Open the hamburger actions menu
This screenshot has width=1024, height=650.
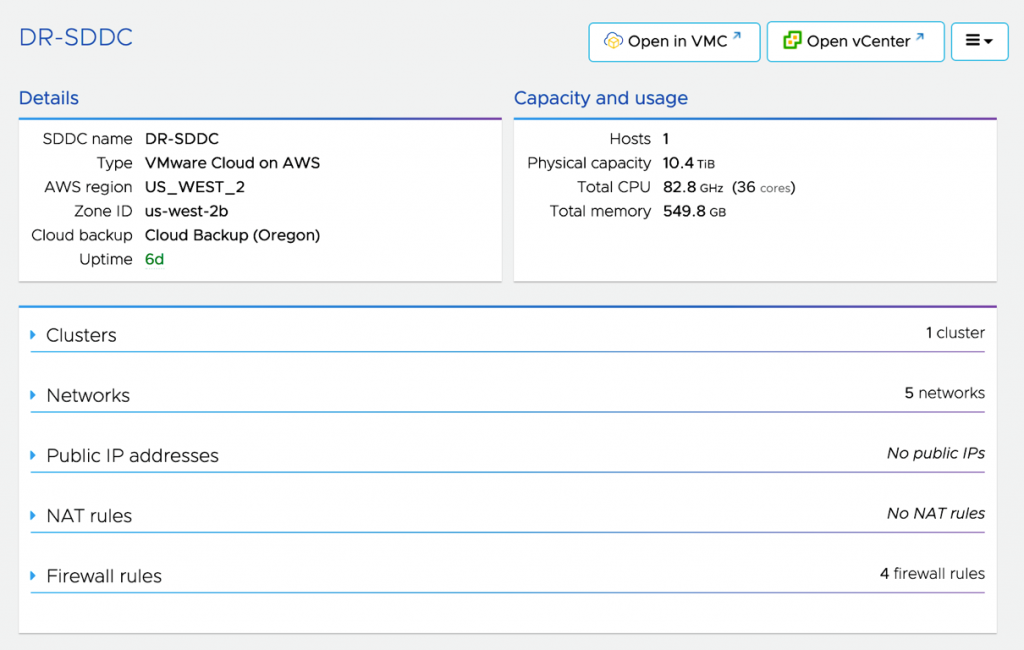(979, 42)
